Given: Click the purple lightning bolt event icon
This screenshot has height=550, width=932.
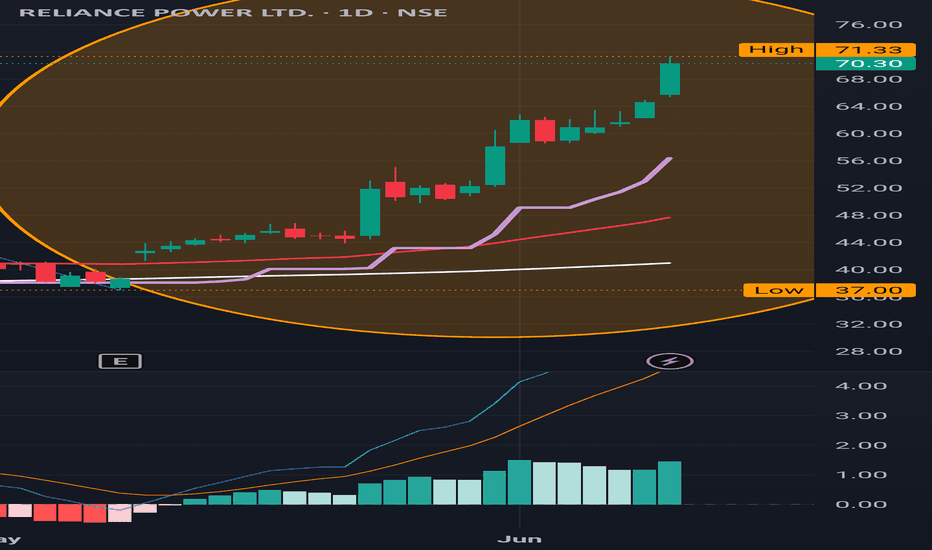Looking at the screenshot, I should pyautogui.click(x=670, y=361).
